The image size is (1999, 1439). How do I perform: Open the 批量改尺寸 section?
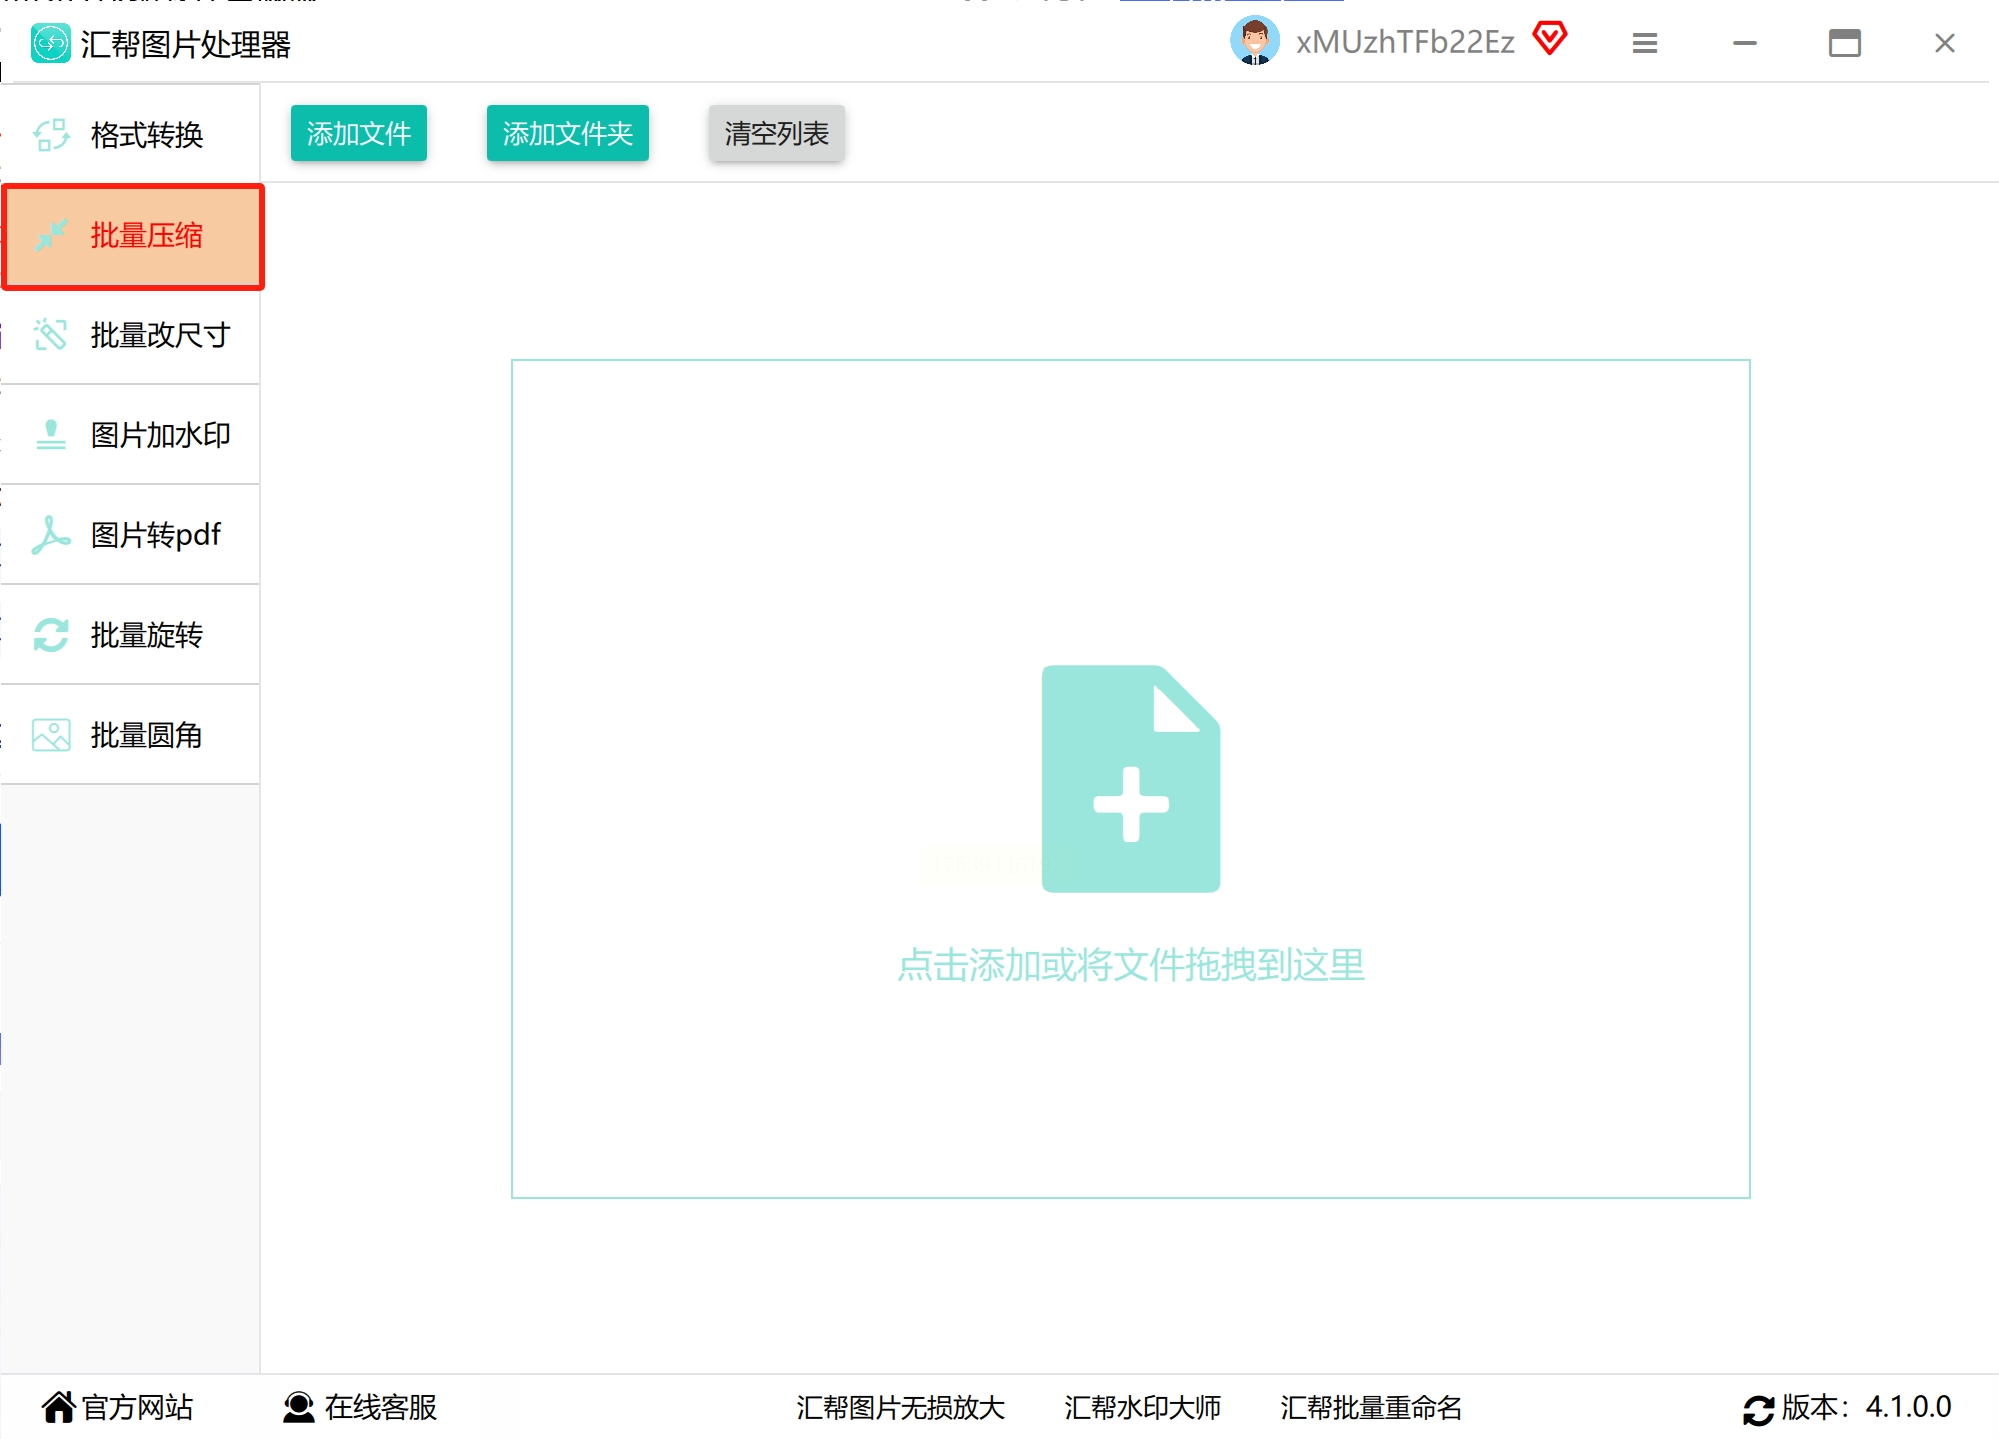[x=131, y=335]
